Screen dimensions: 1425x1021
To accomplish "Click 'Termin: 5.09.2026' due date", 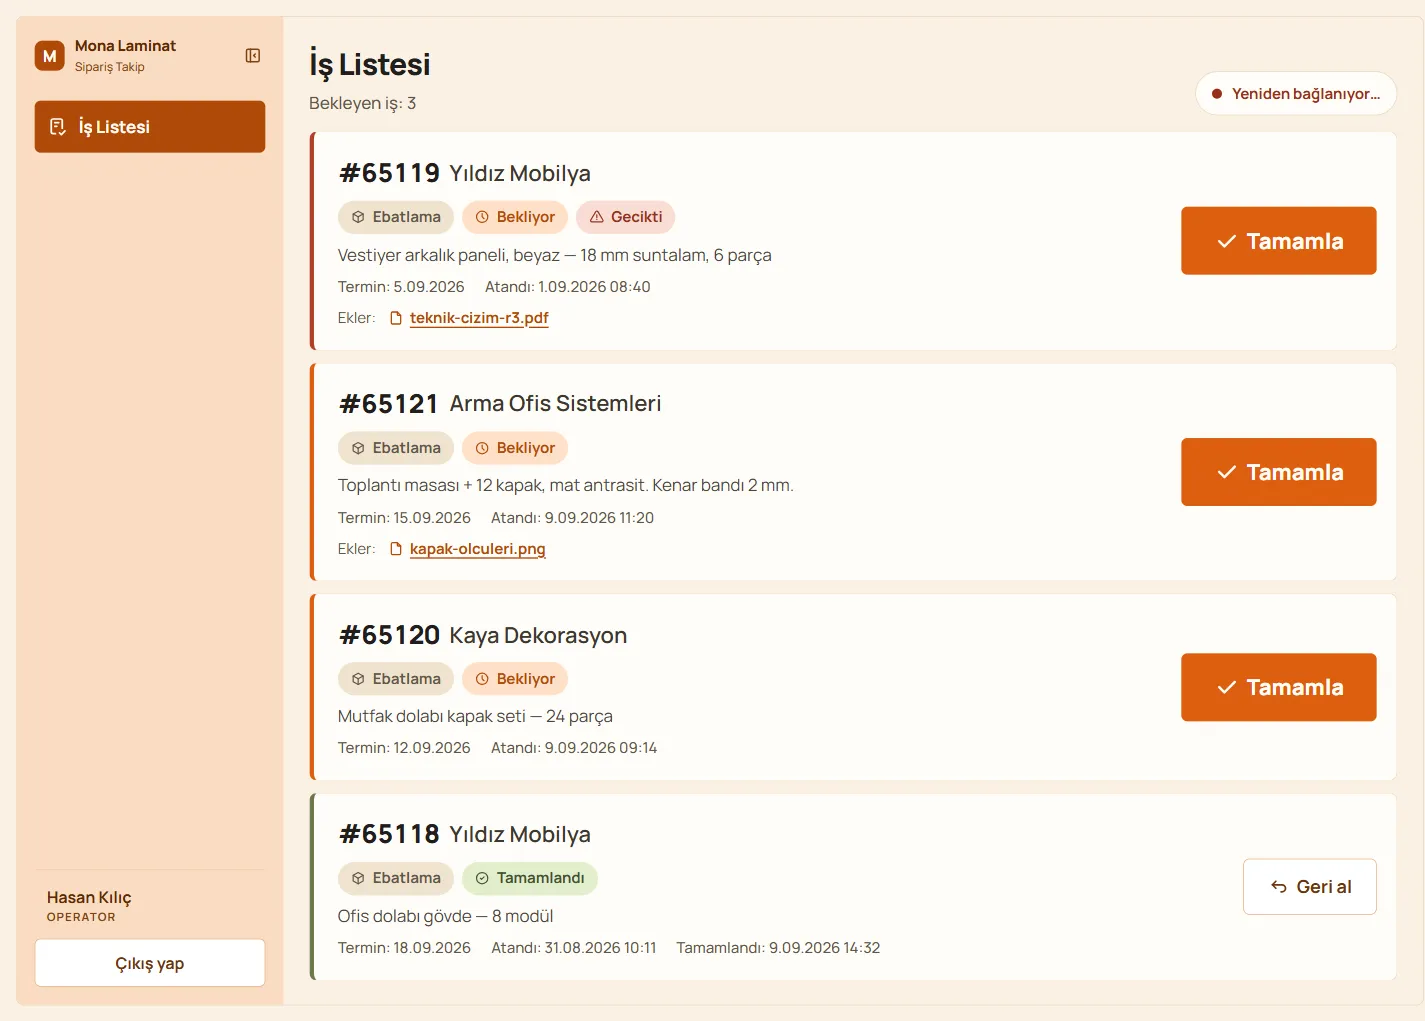I will [401, 287].
